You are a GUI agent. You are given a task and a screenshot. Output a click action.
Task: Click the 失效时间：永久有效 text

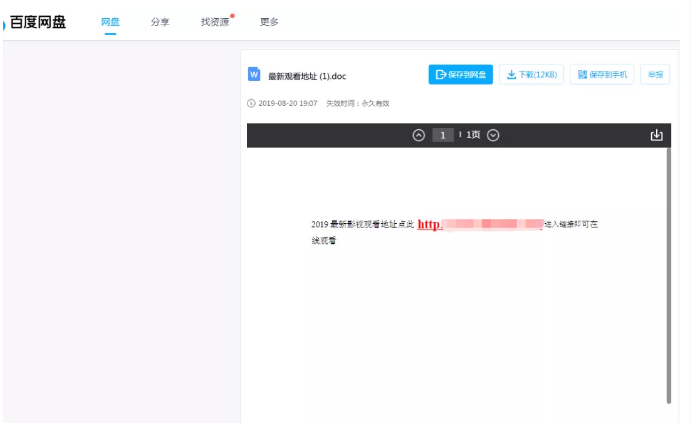click(358, 104)
